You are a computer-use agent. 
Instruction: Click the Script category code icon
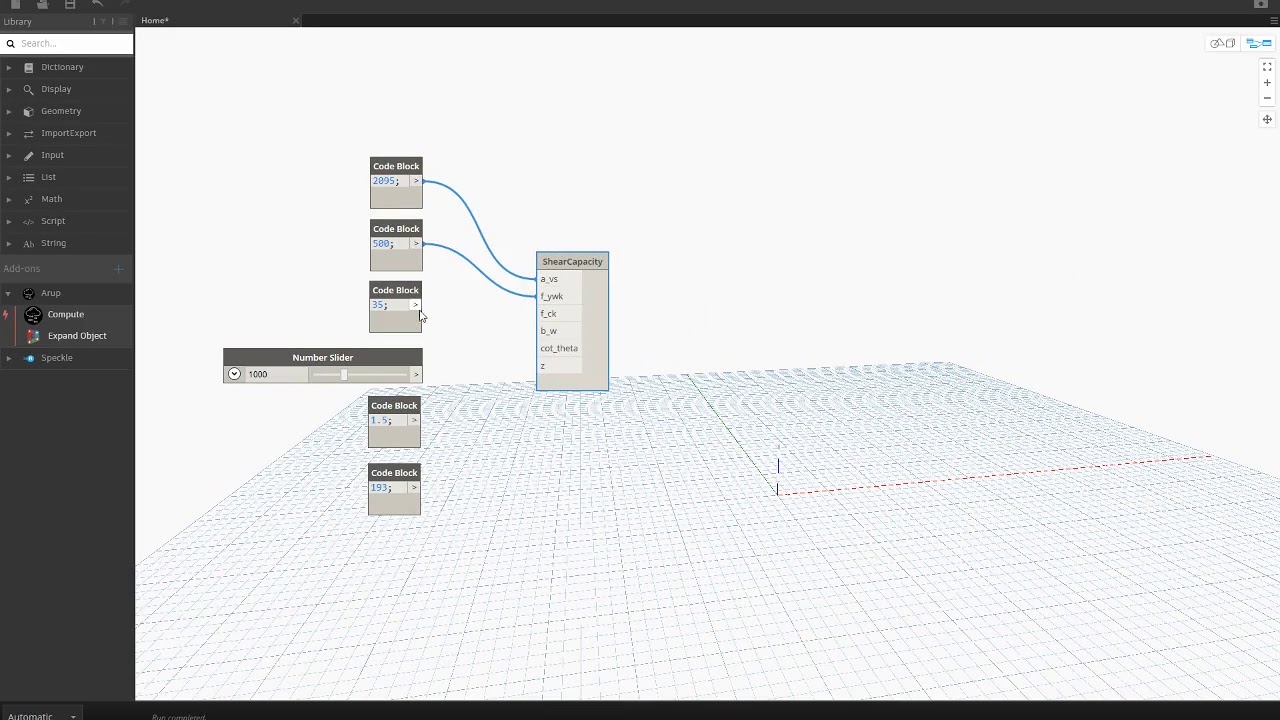tap(28, 221)
